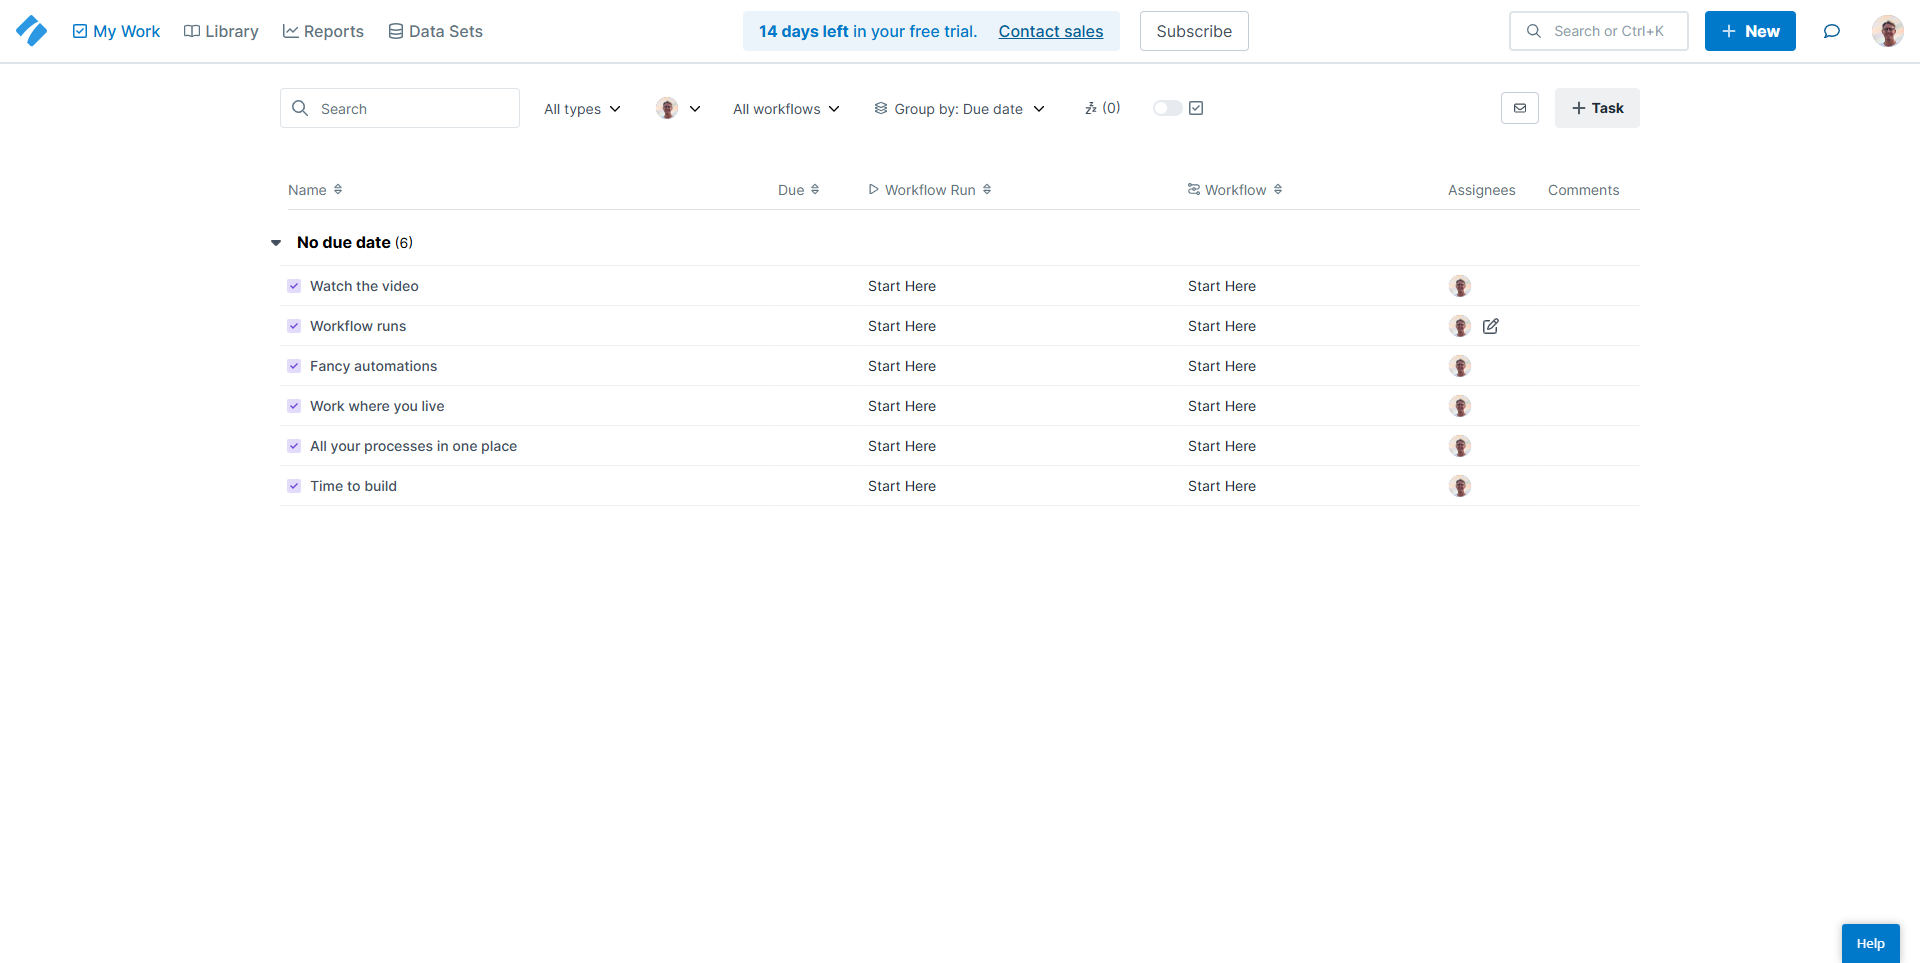Screen dimensions: 1920x963
Task: Click assignee avatar for Time to build
Action: click(1460, 486)
